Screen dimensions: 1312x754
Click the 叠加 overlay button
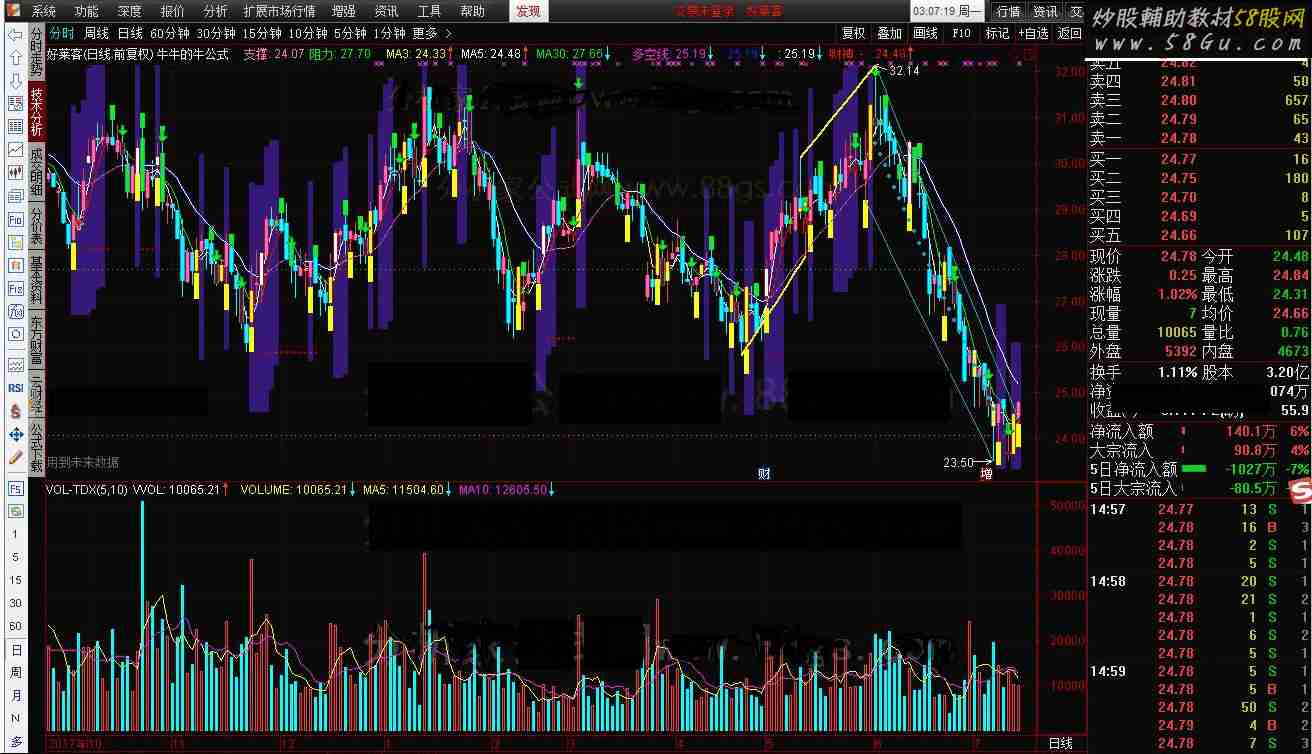tap(890, 33)
